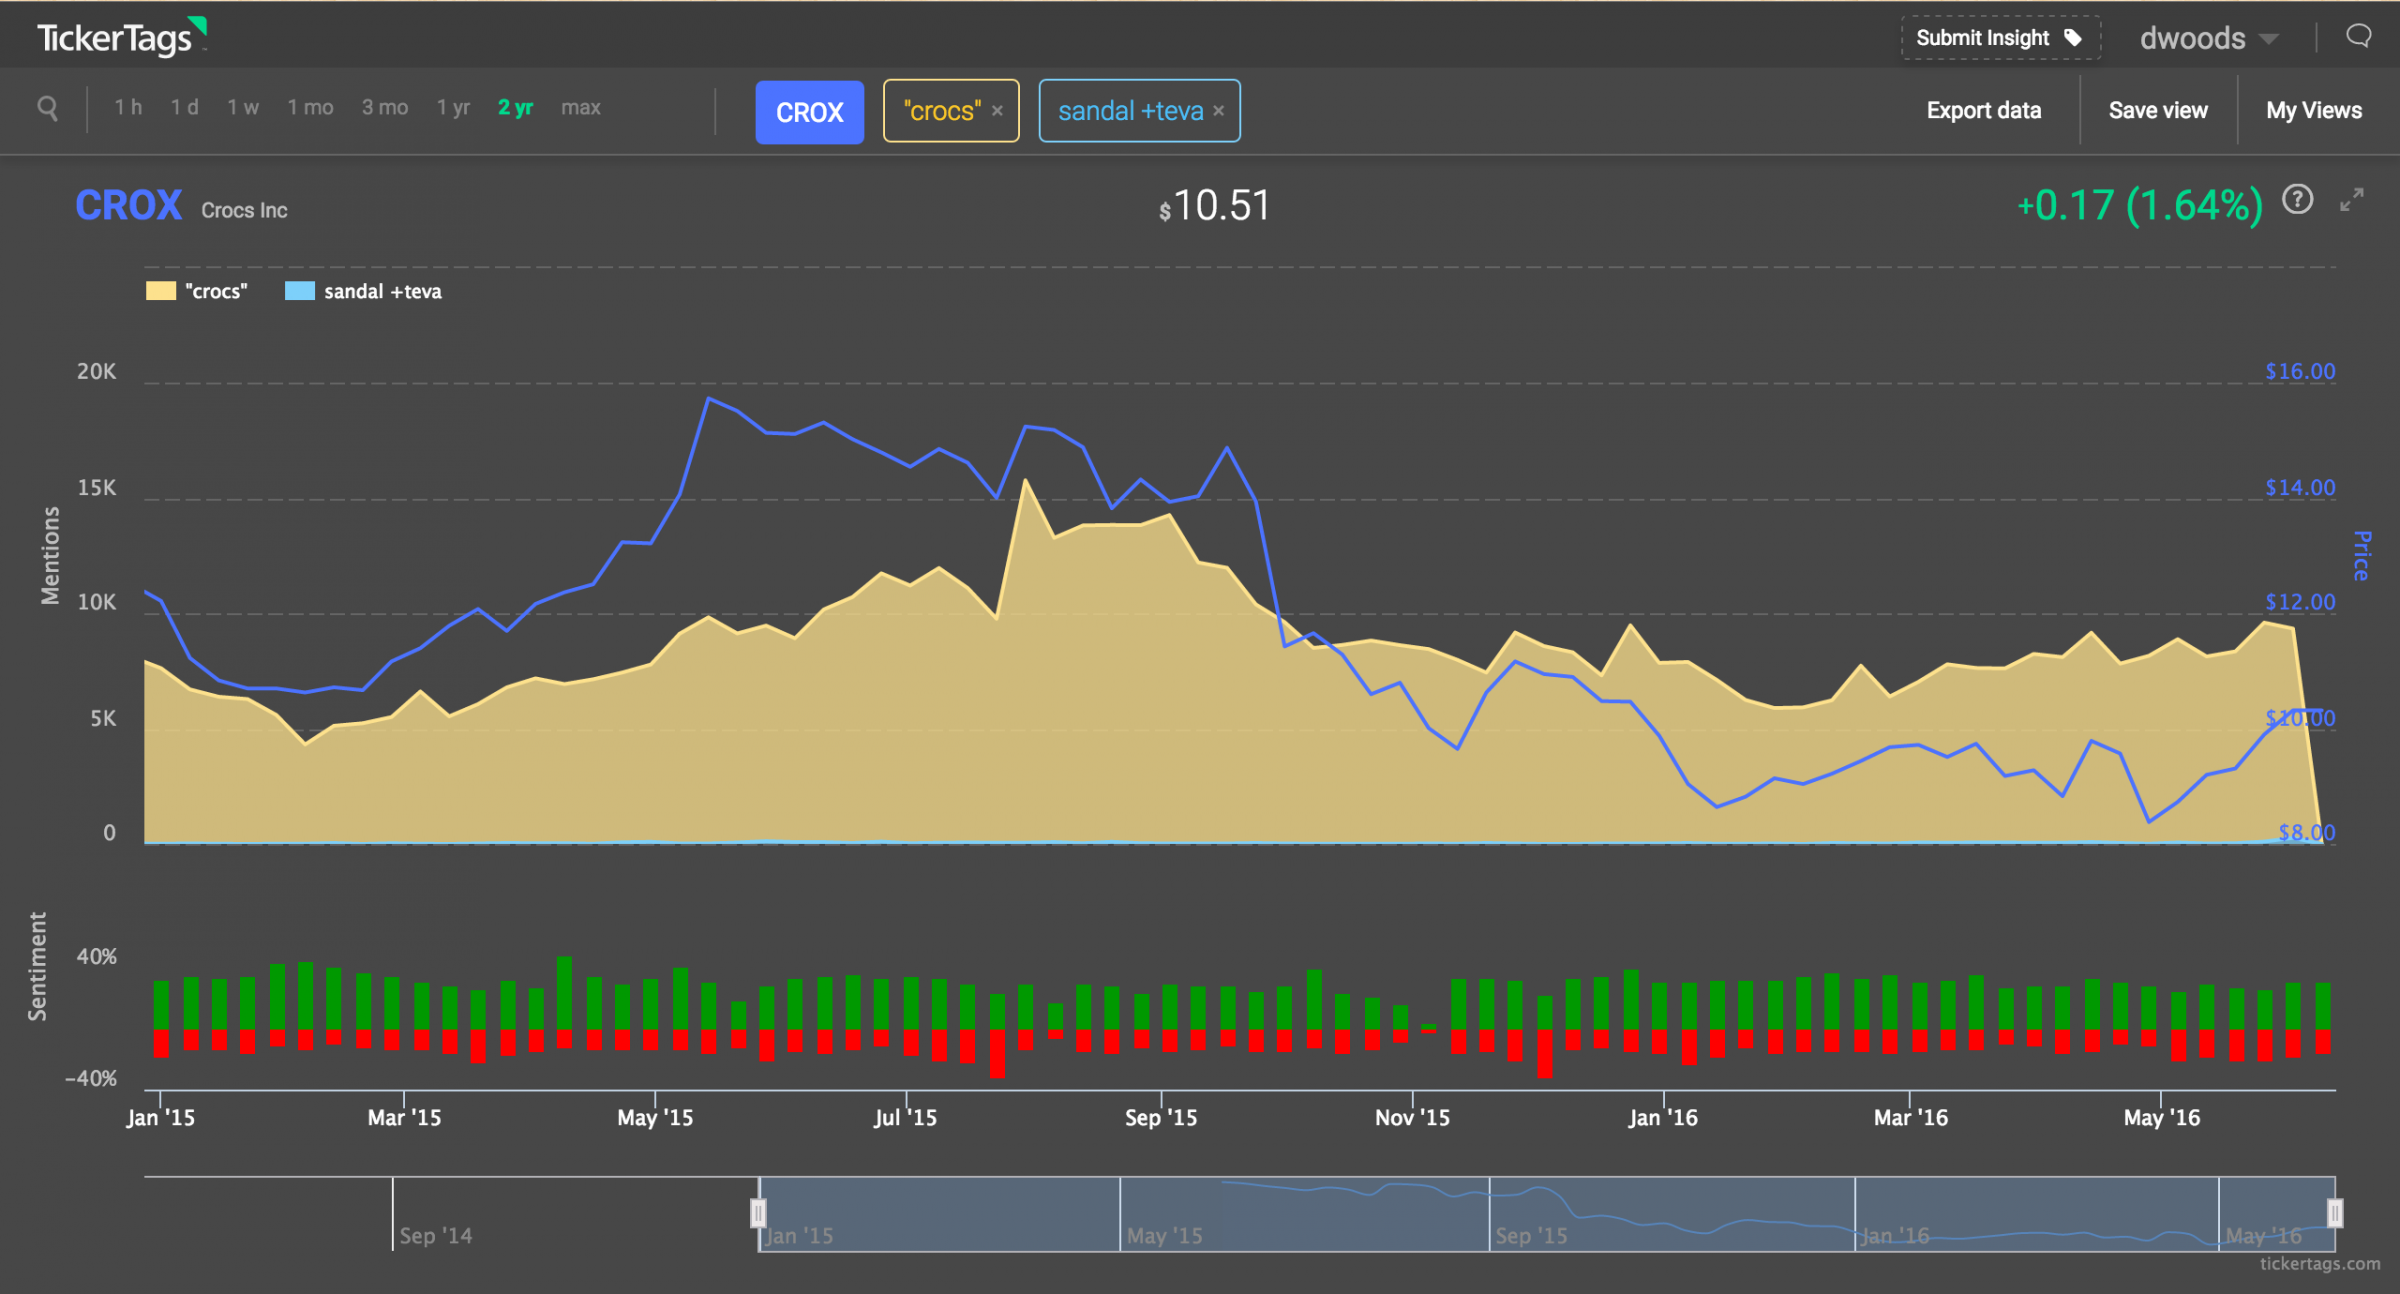The image size is (2400, 1294).
Task: Click the May '15 axis label
Action: click(655, 1118)
